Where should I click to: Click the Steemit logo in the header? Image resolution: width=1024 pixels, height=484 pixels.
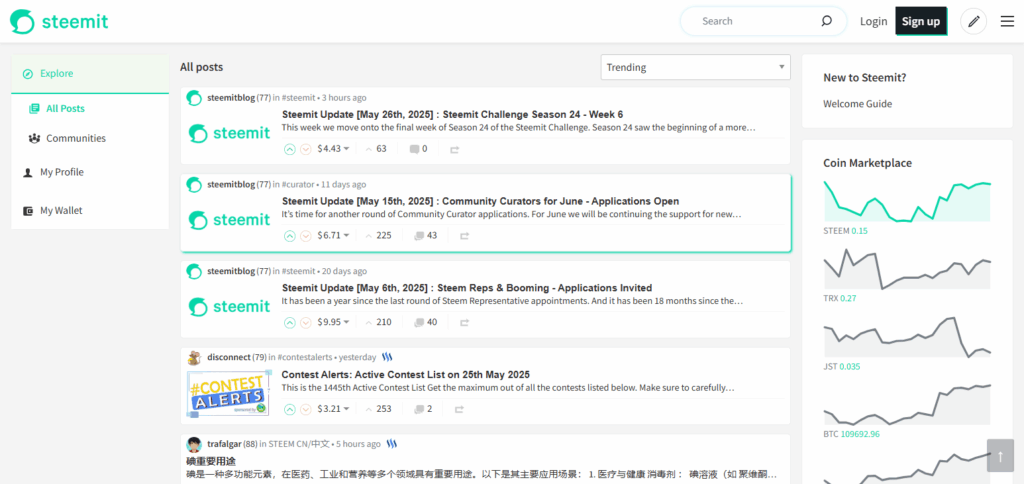[59, 21]
